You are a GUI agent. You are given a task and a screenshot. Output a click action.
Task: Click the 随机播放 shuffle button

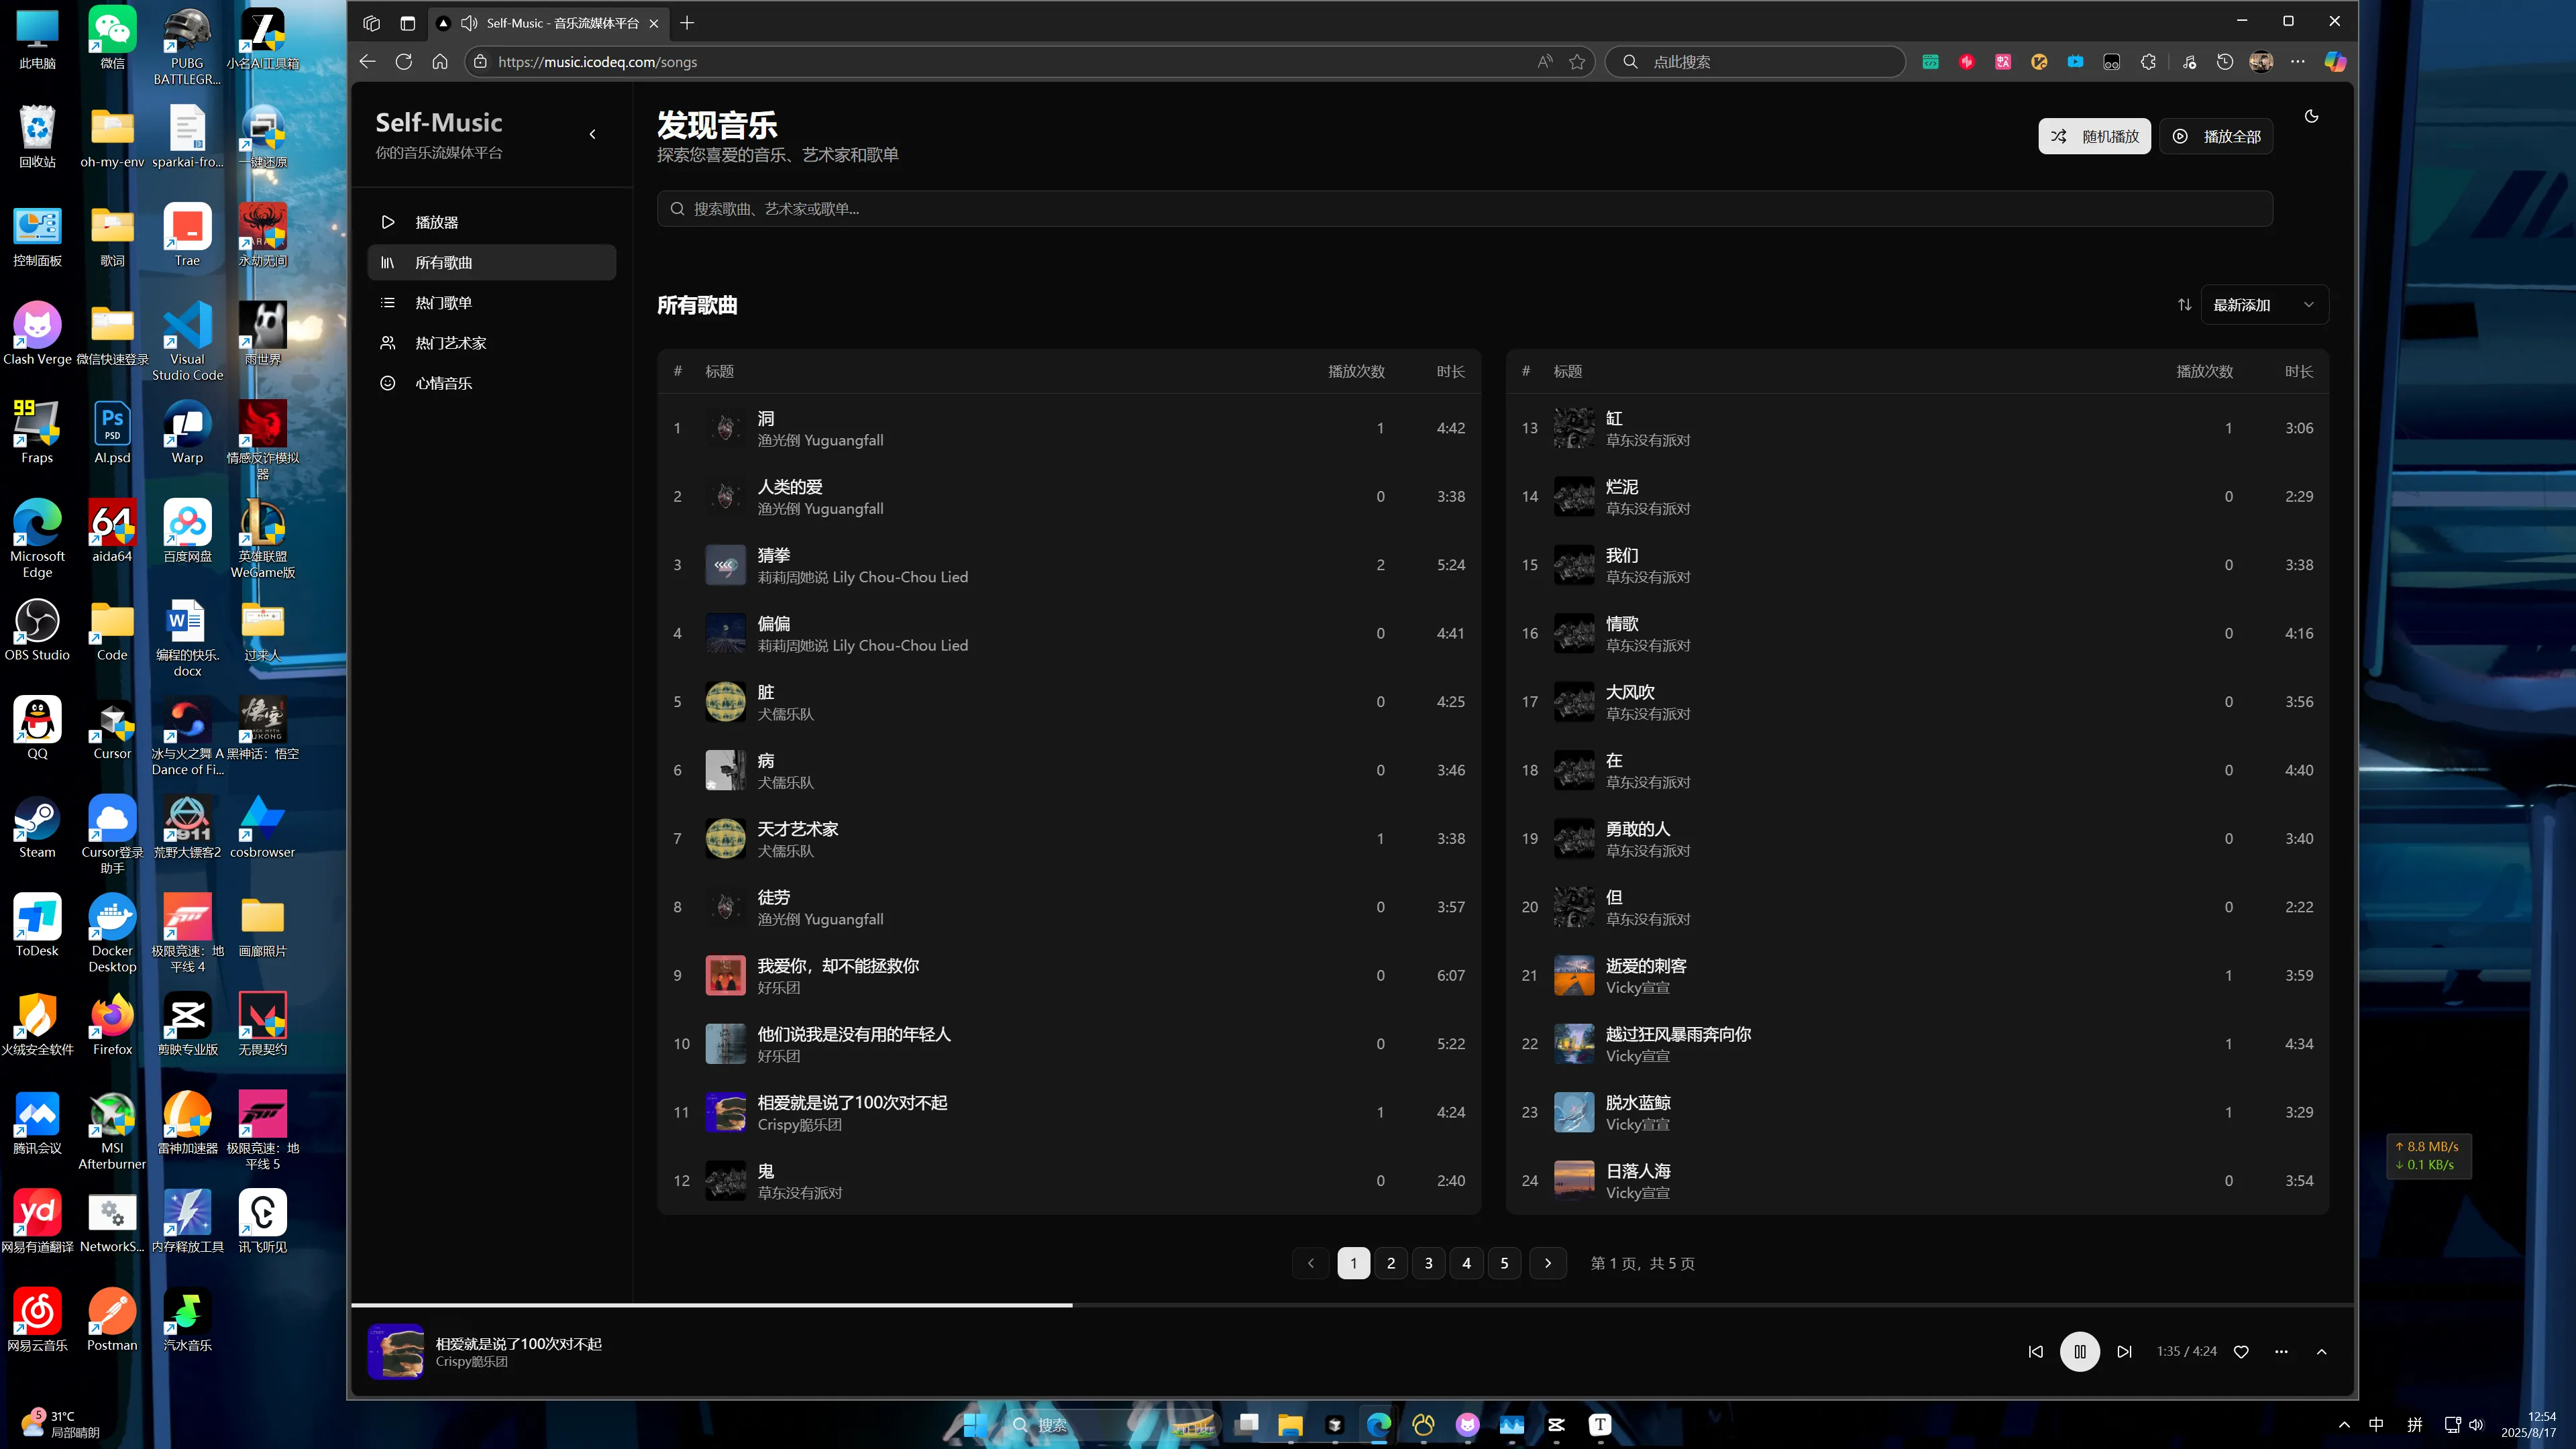(x=2094, y=136)
